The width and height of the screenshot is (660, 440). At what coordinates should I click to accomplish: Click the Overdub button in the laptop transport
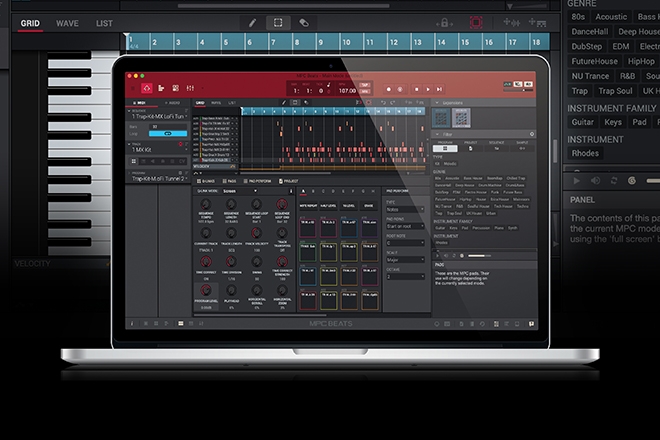[400, 89]
